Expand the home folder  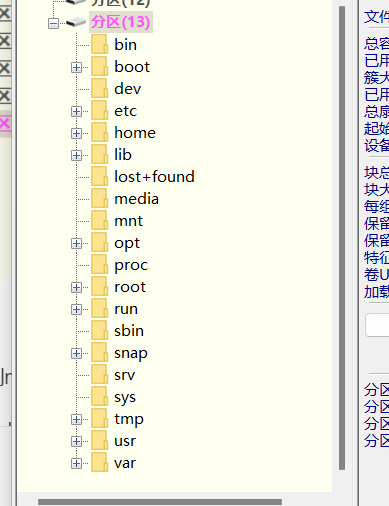tap(76, 133)
